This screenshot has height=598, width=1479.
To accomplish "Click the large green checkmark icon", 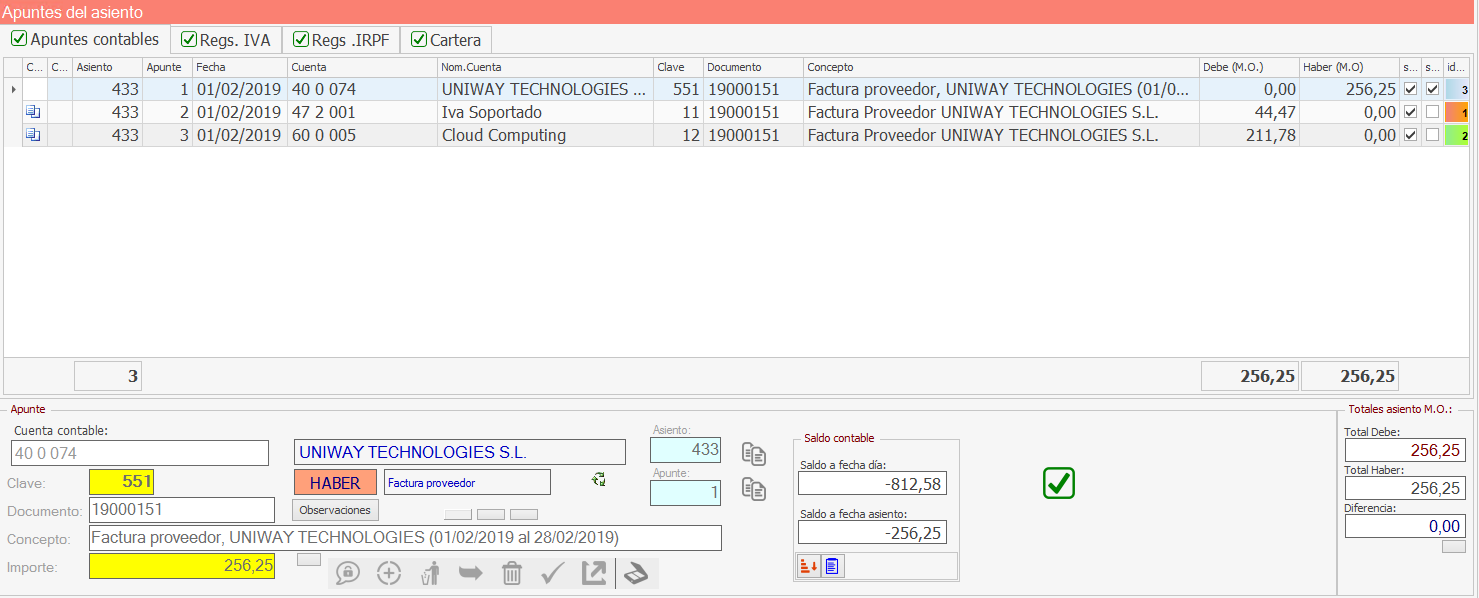I will pos(1059,483).
